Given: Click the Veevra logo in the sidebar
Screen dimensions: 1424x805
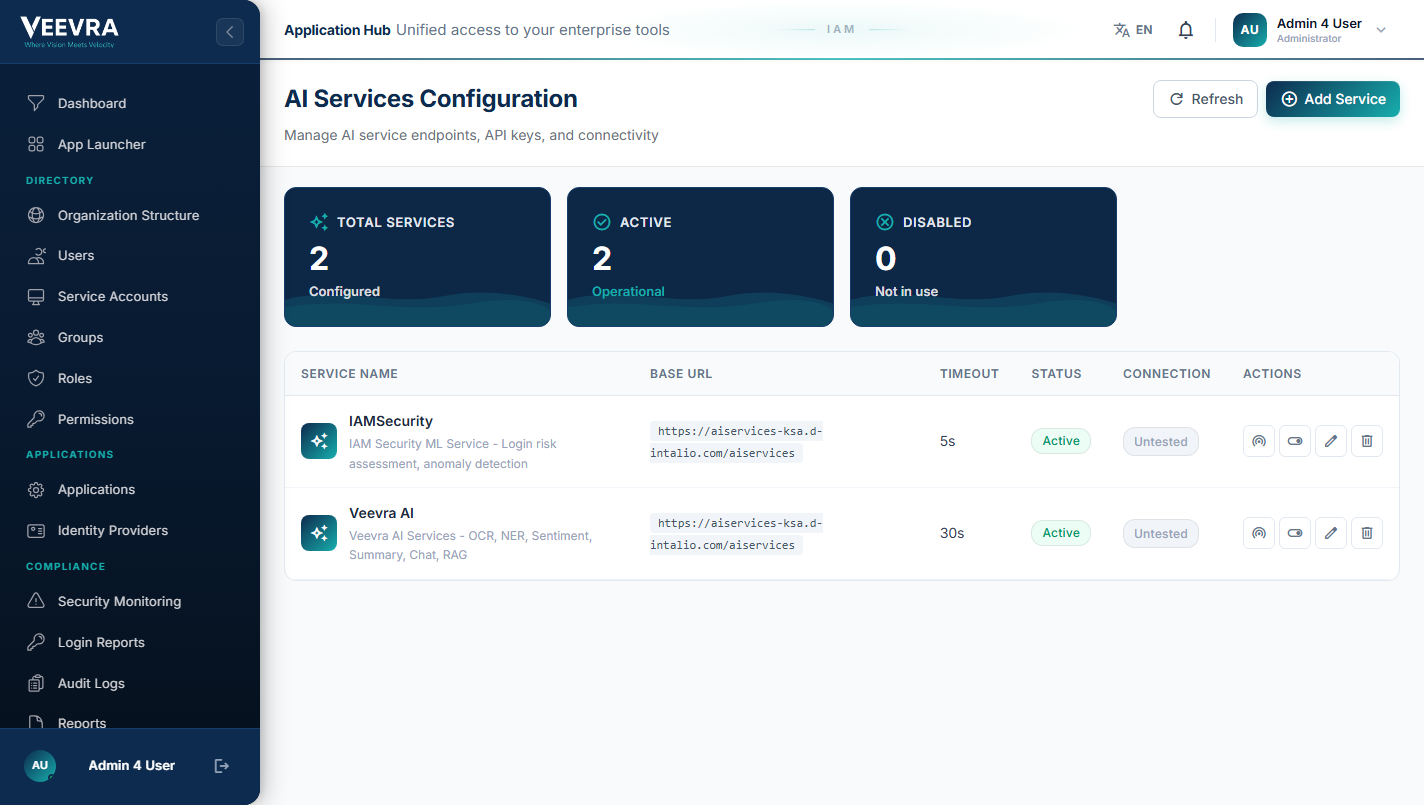Looking at the screenshot, I should click(69, 31).
